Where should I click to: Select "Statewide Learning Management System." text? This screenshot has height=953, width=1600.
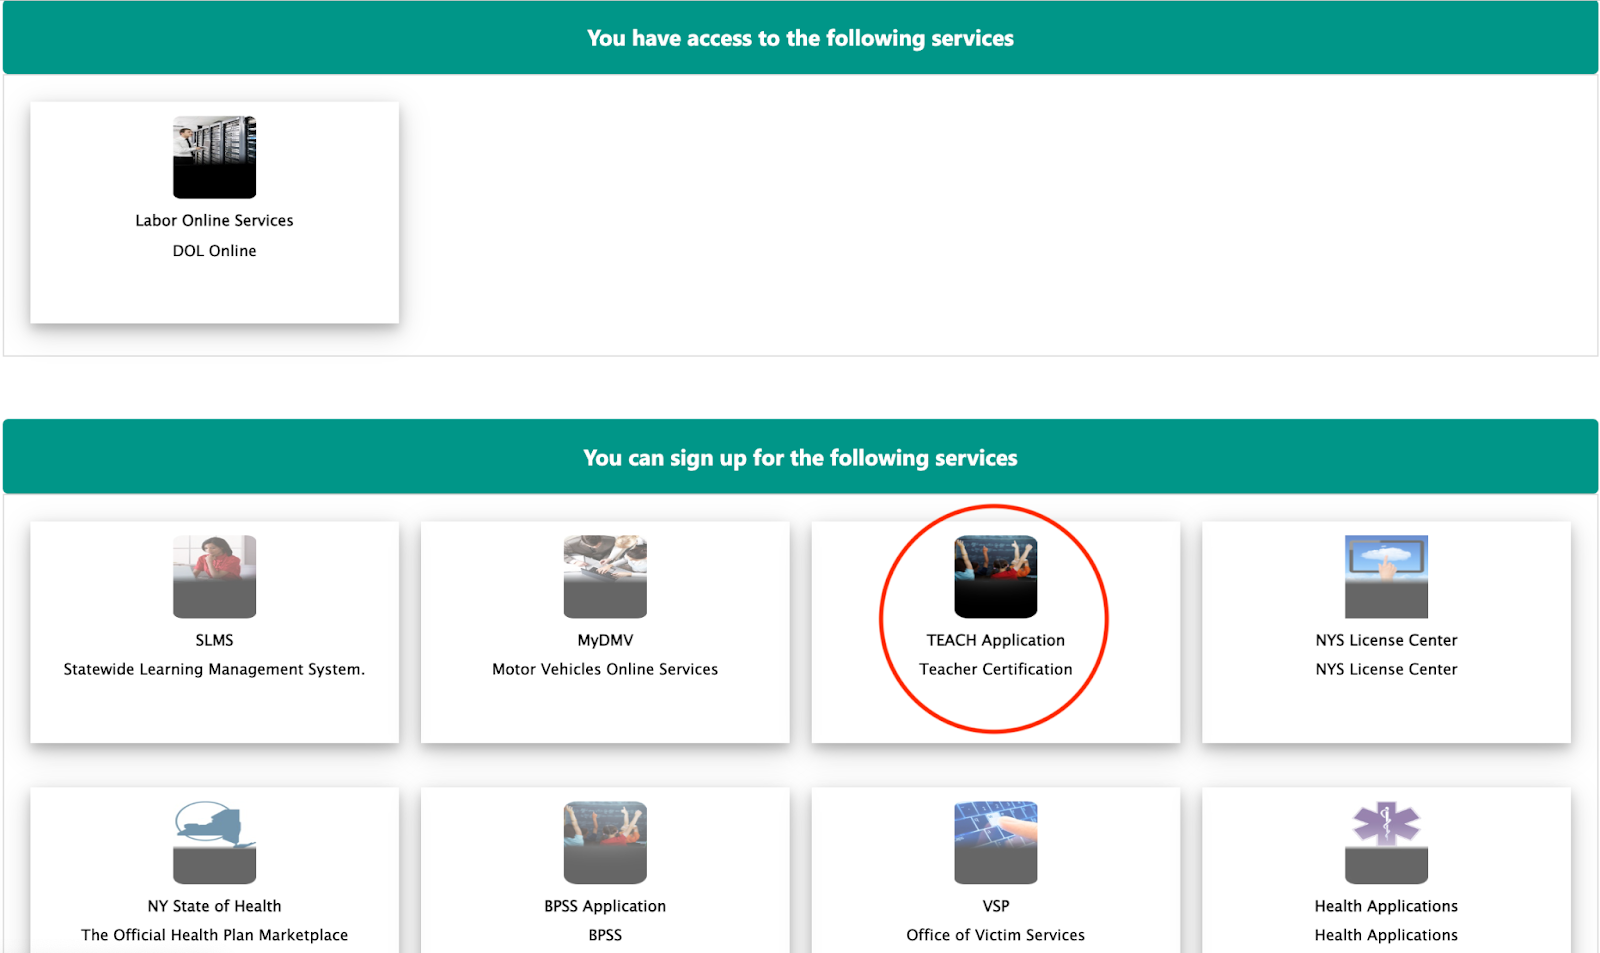214,669
